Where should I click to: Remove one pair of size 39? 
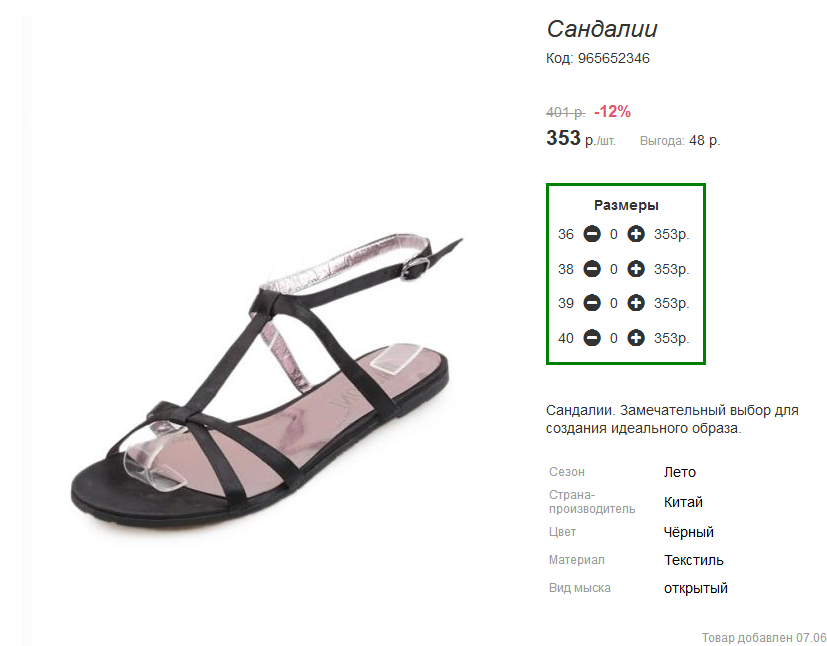click(x=592, y=303)
